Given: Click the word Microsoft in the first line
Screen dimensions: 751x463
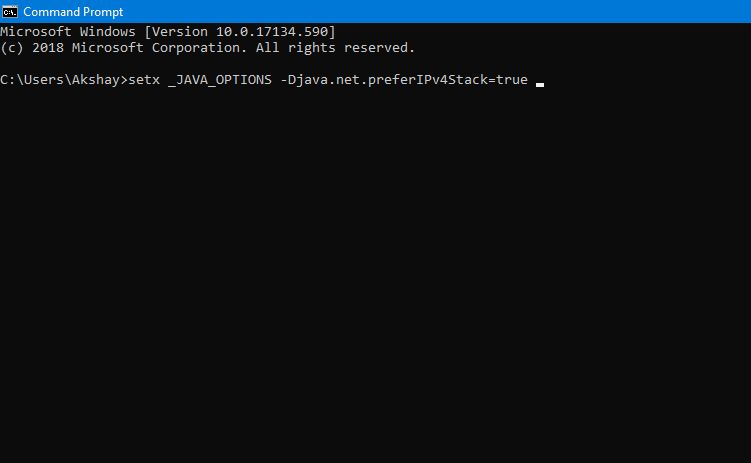Looking at the screenshot, I should [x=35, y=32].
